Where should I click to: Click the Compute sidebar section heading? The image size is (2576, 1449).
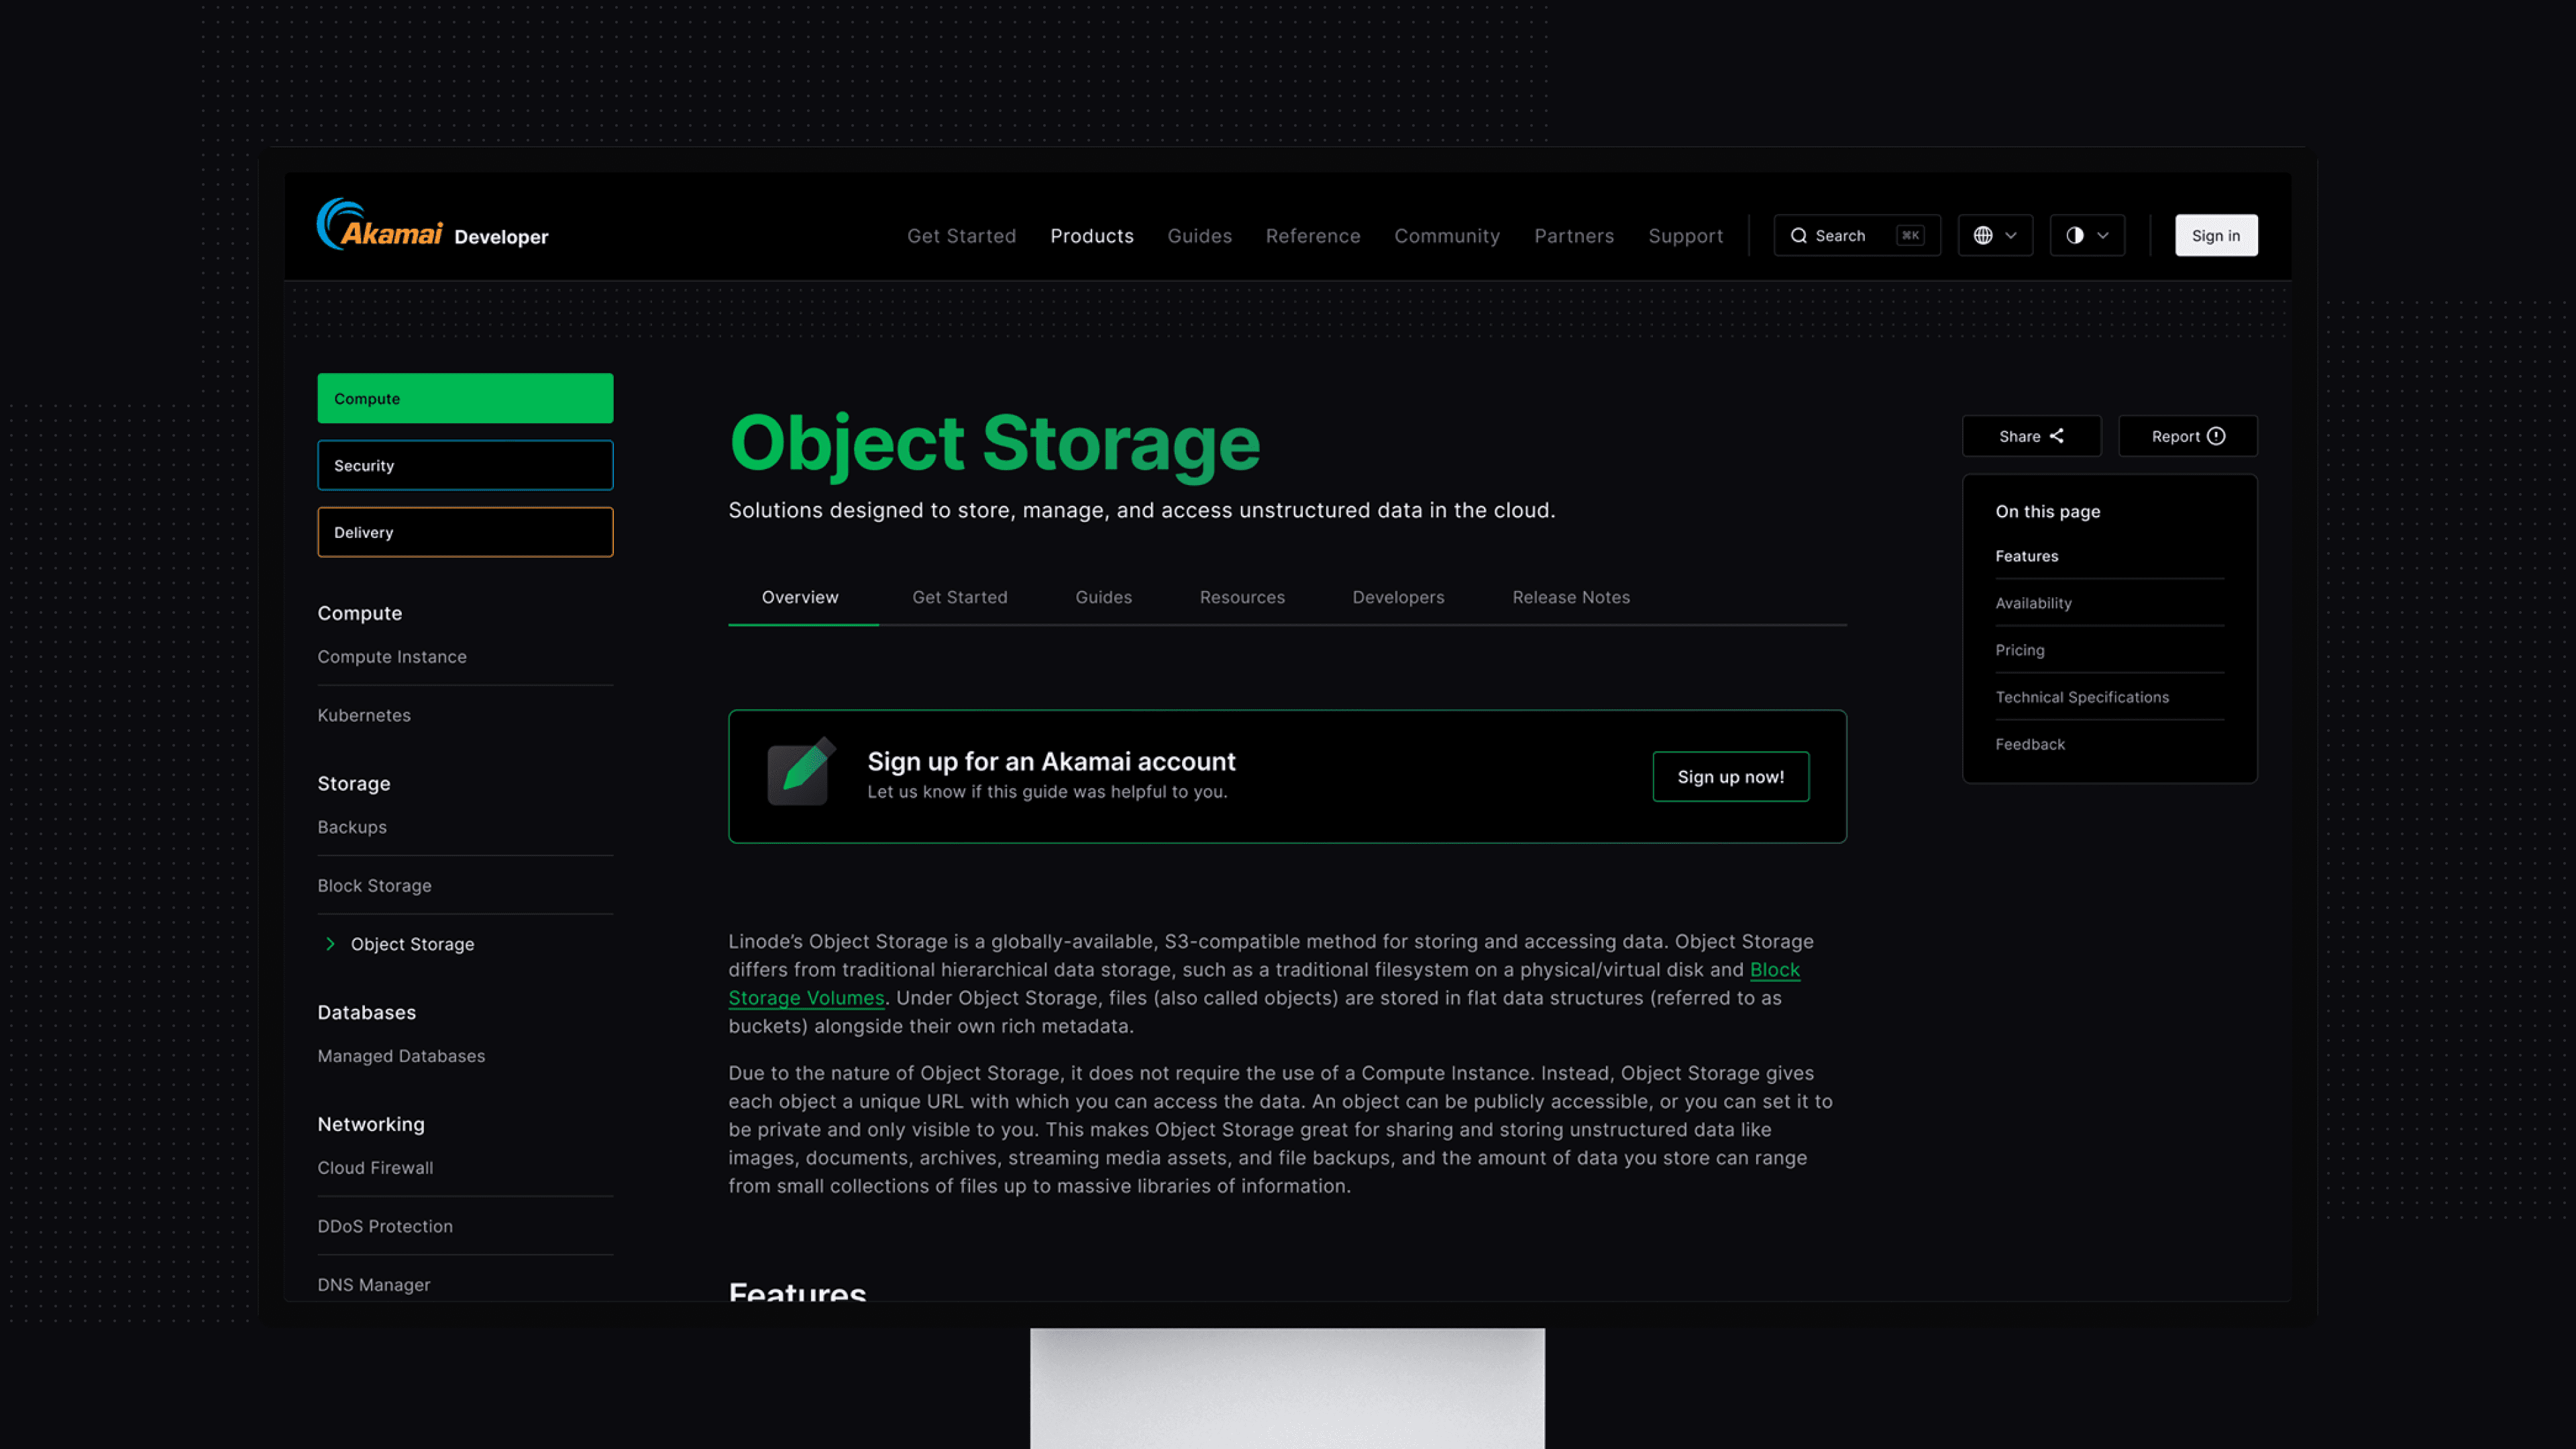click(359, 613)
